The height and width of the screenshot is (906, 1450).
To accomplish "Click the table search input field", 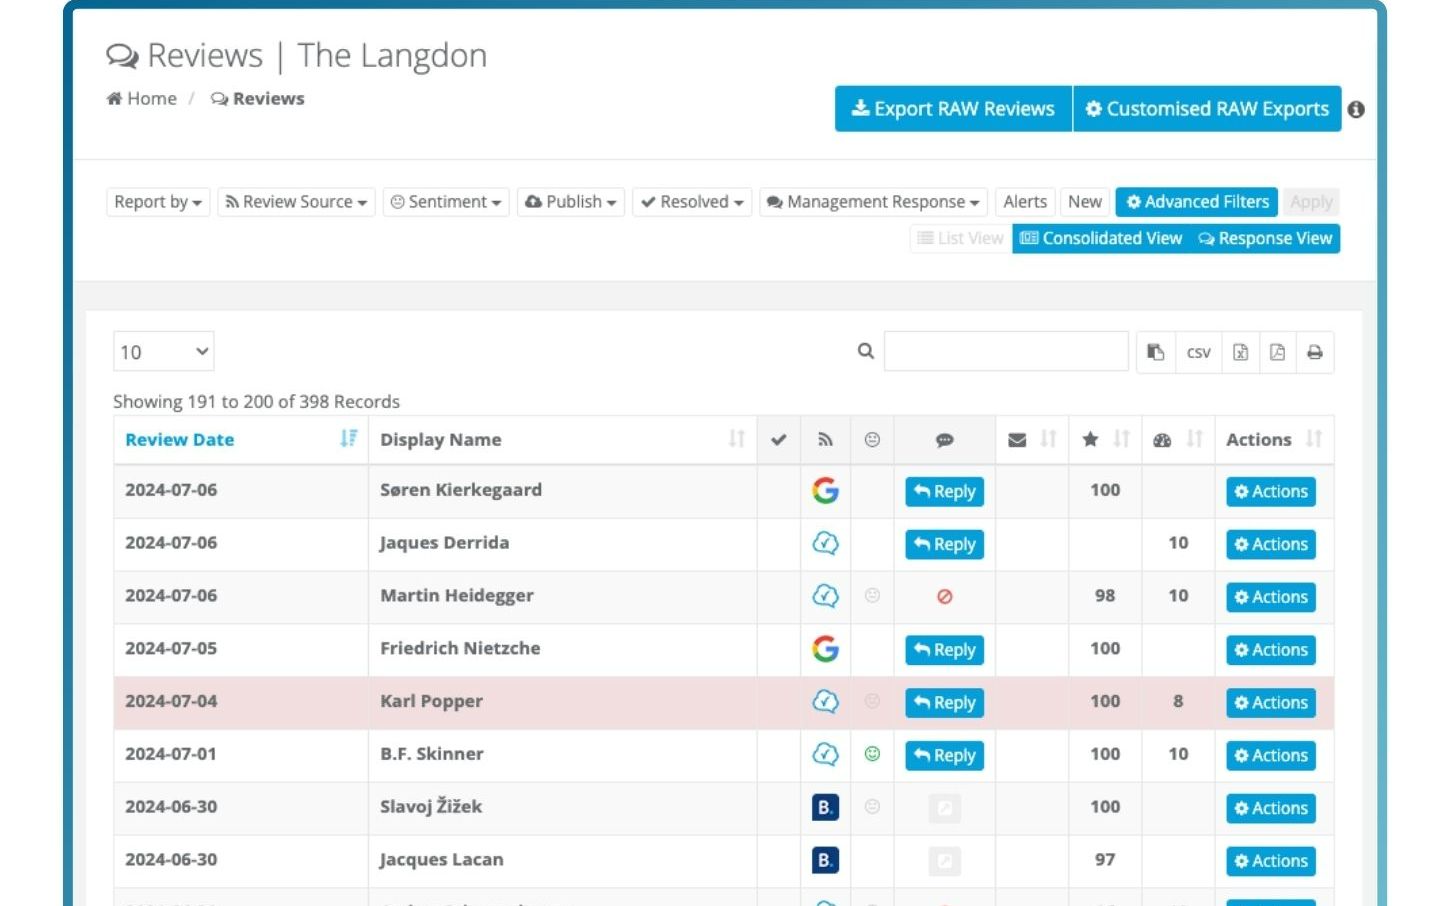I will point(1006,352).
